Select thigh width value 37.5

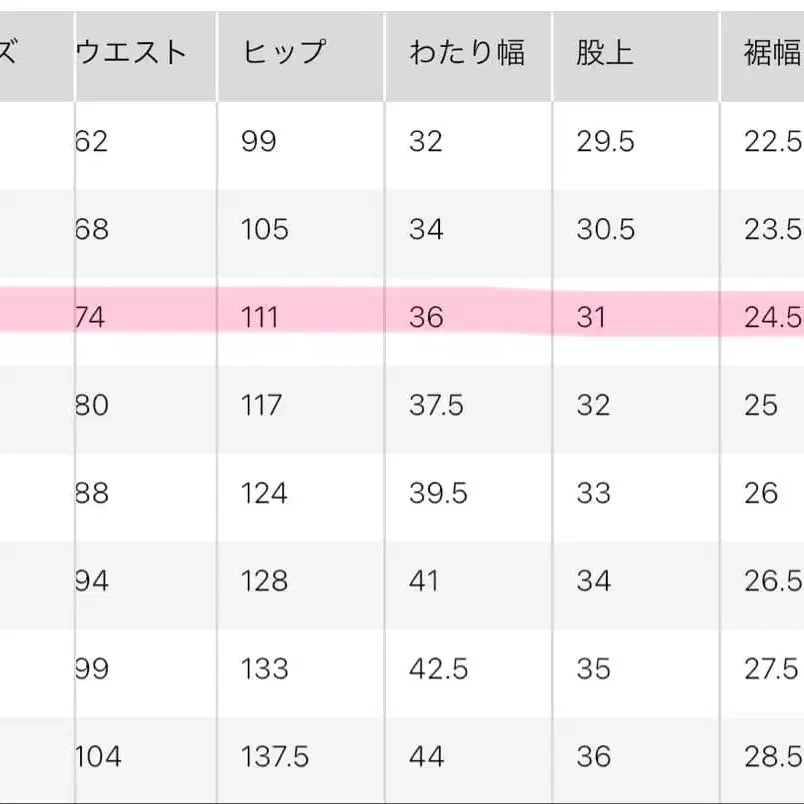[x=436, y=405]
